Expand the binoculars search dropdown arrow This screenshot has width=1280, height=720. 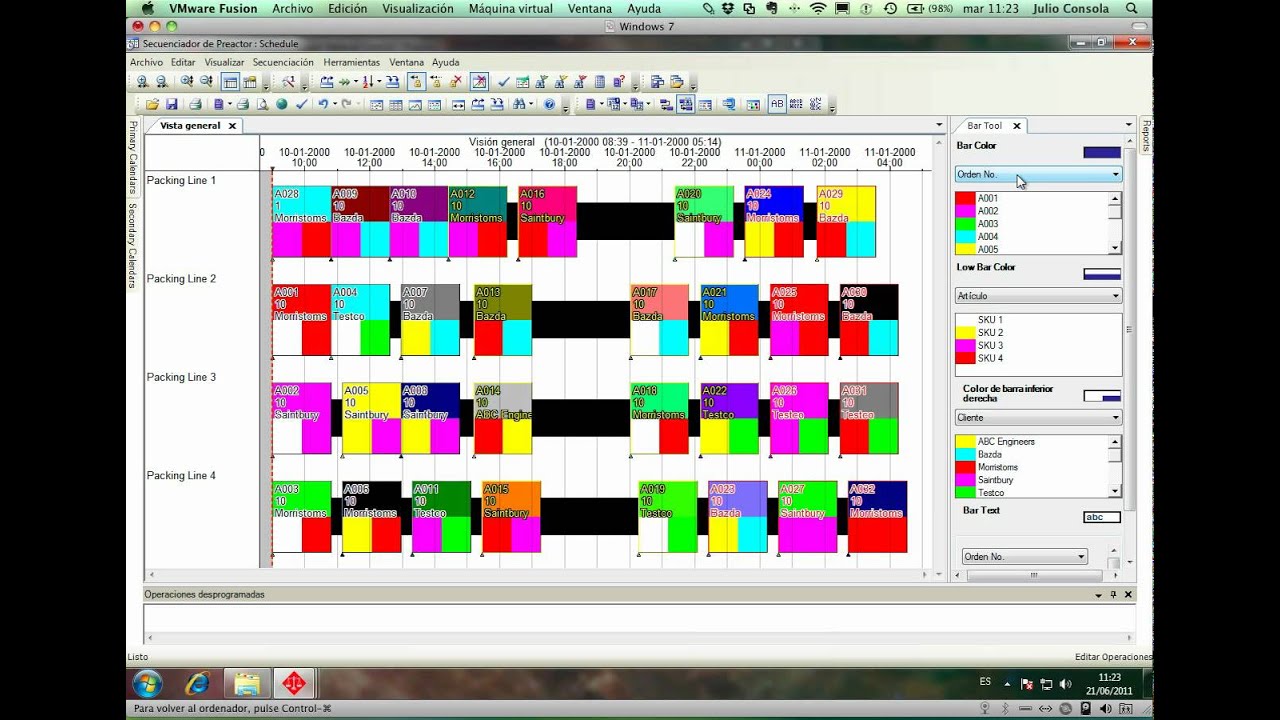tap(531, 104)
